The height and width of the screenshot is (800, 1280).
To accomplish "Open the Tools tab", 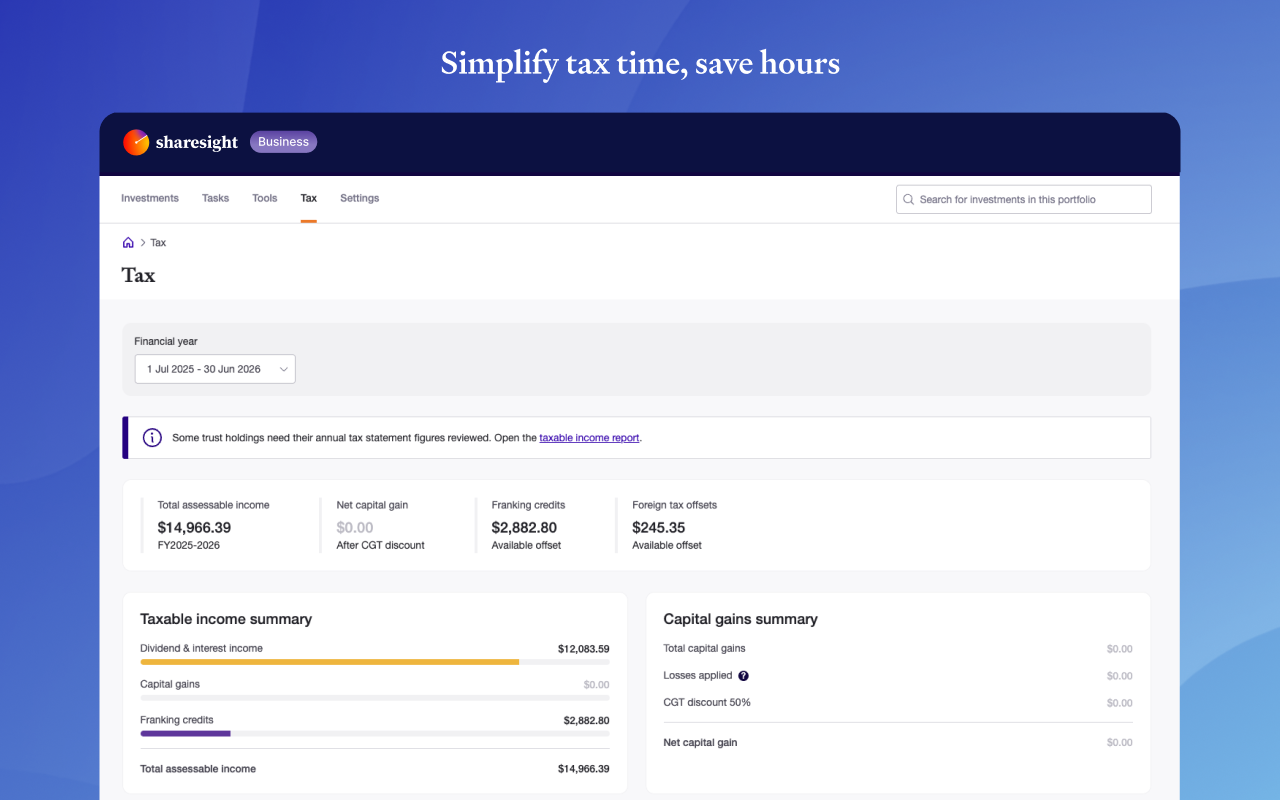I will (265, 198).
